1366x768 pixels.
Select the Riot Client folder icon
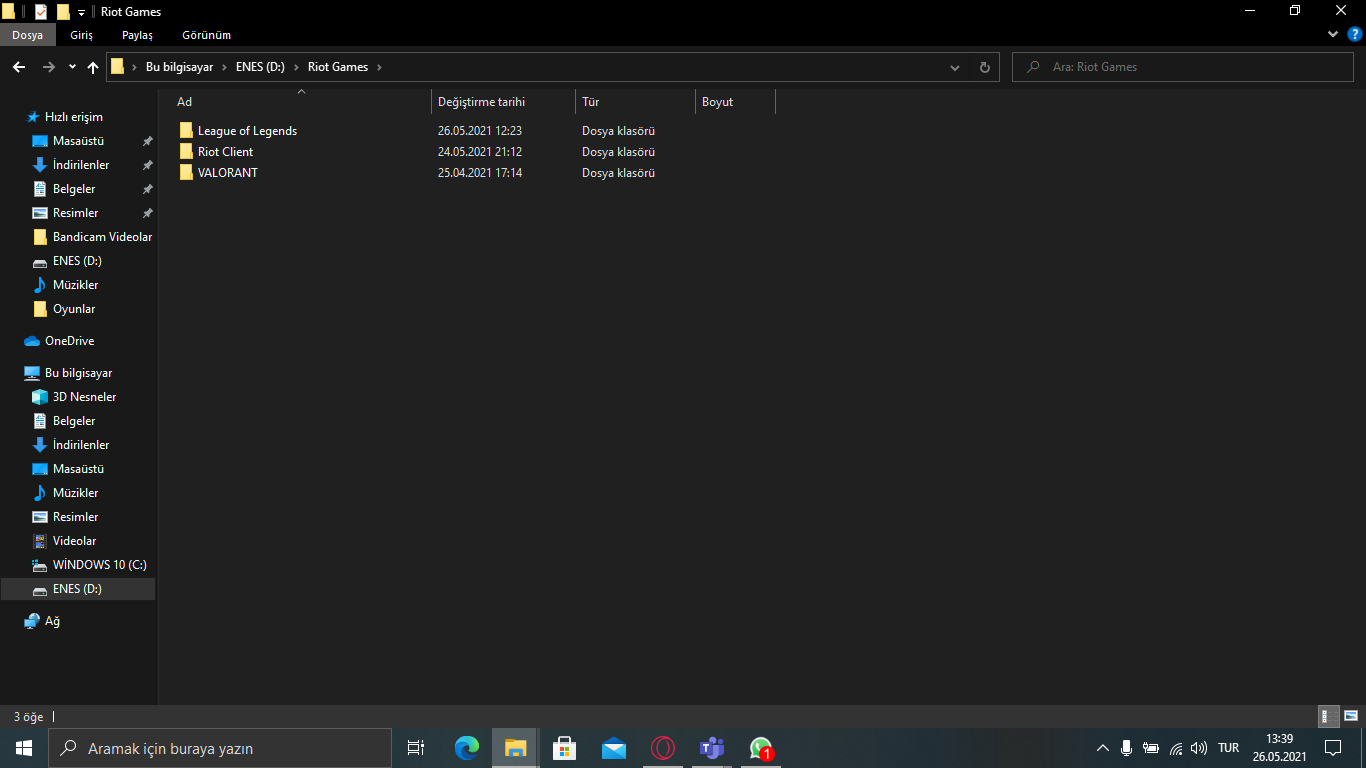click(x=186, y=152)
